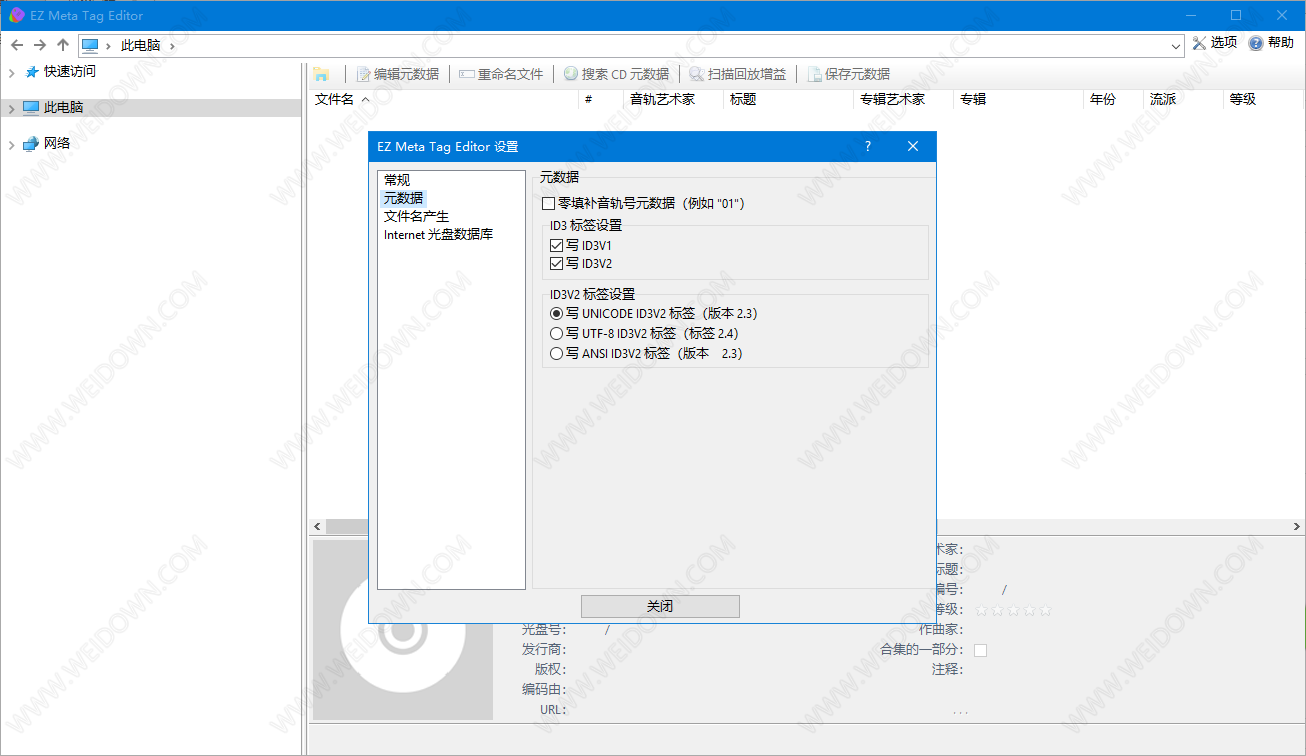
Task: Click the 扫描回放增益 toolbar icon
Action: [696, 74]
